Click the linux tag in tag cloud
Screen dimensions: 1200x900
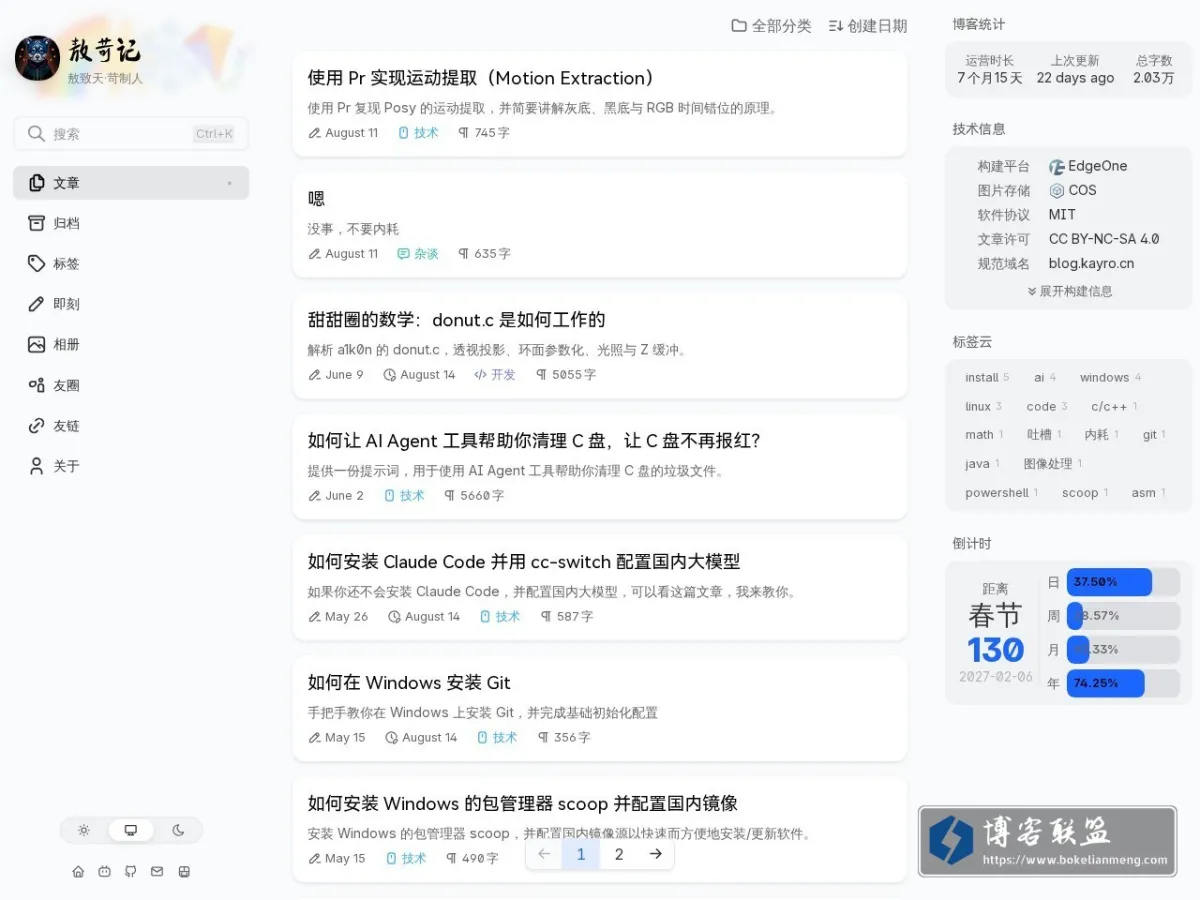pos(983,407)
